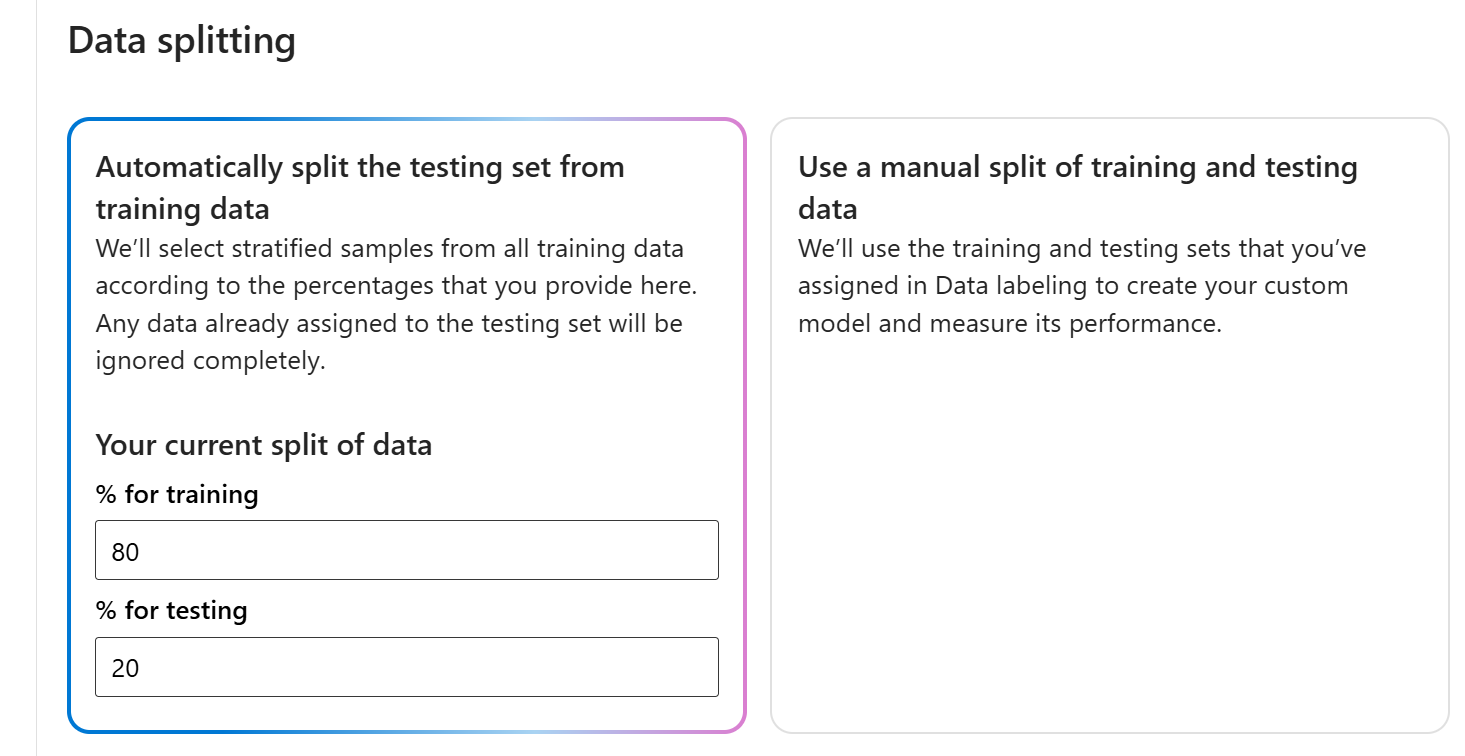Click the "Your current split of data" subheading

(263, 444)
